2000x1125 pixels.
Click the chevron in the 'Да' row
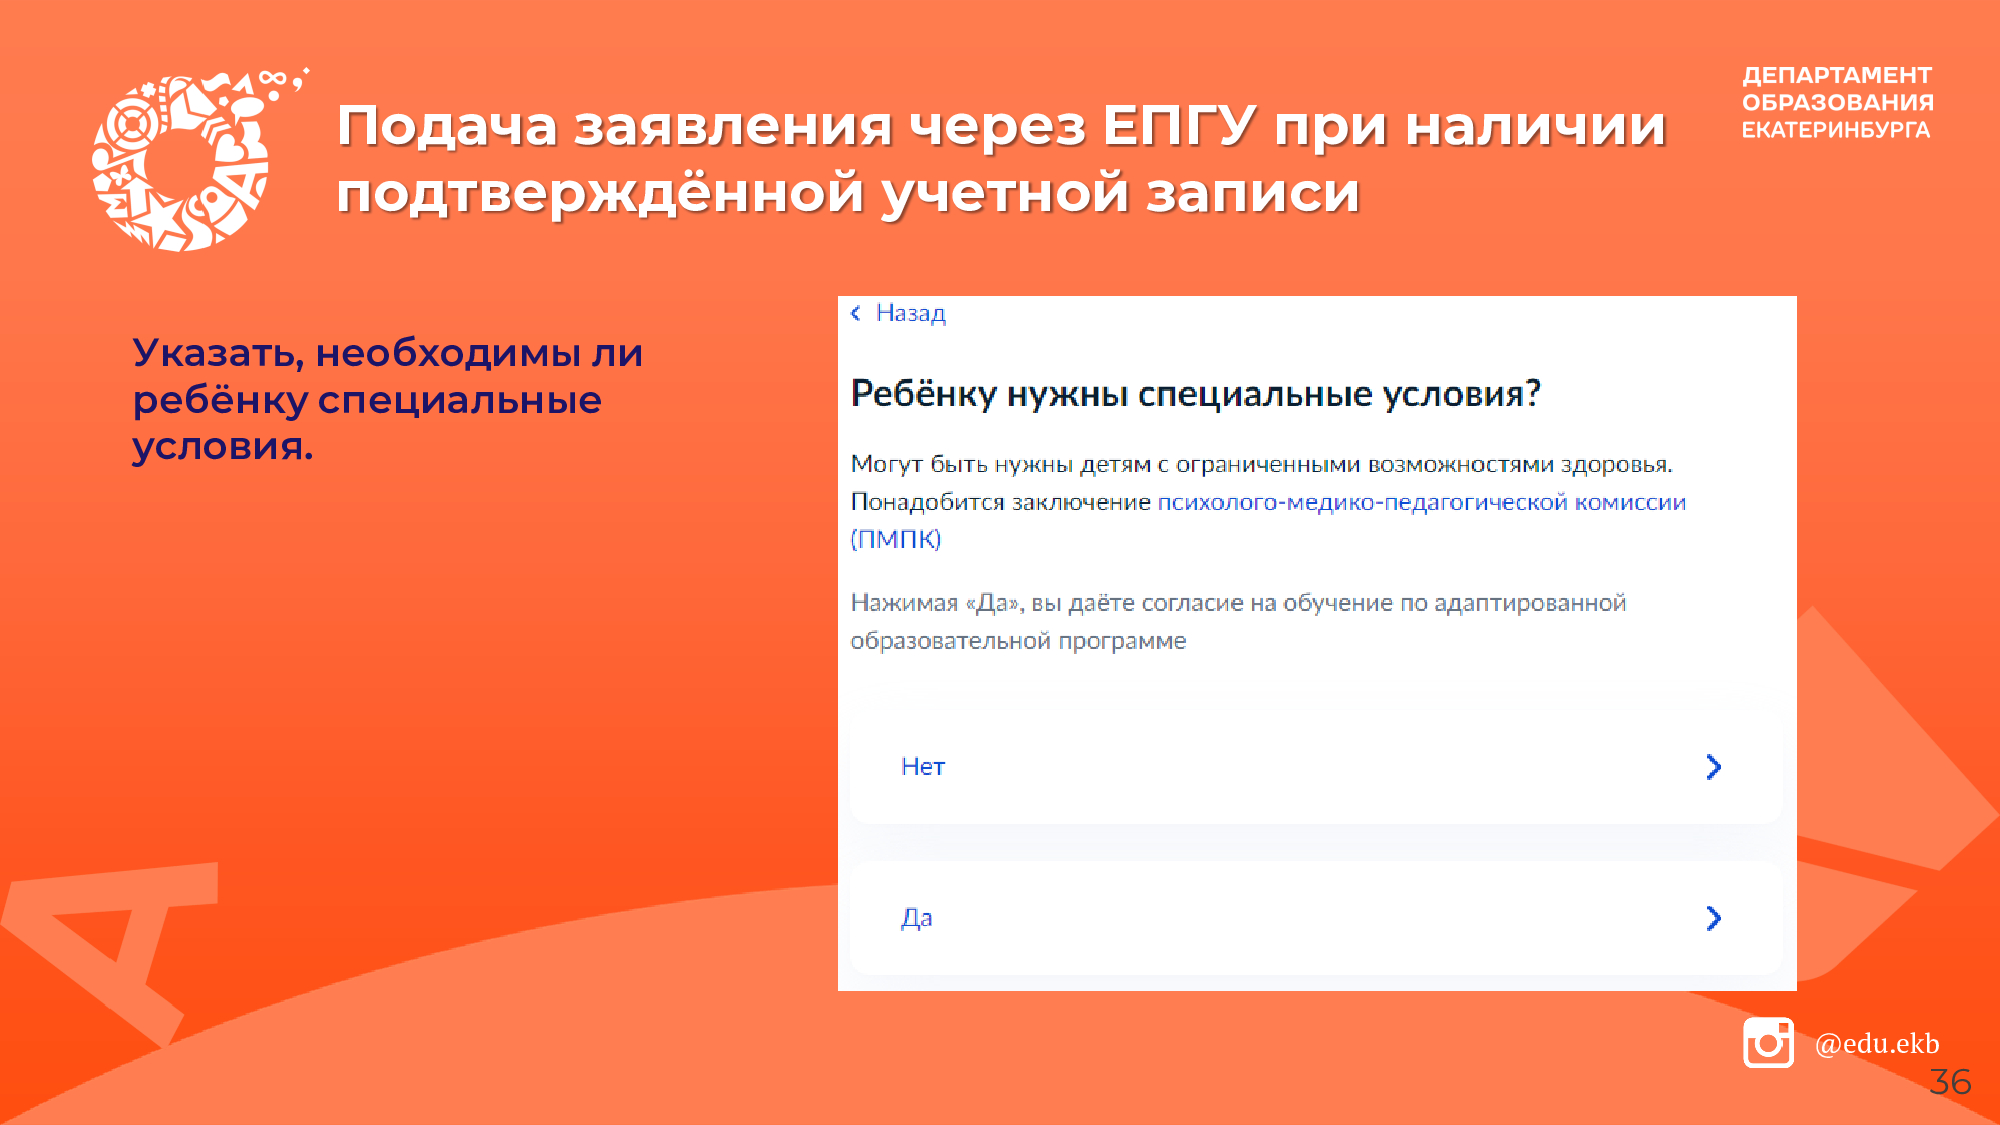click(1713, 918)
